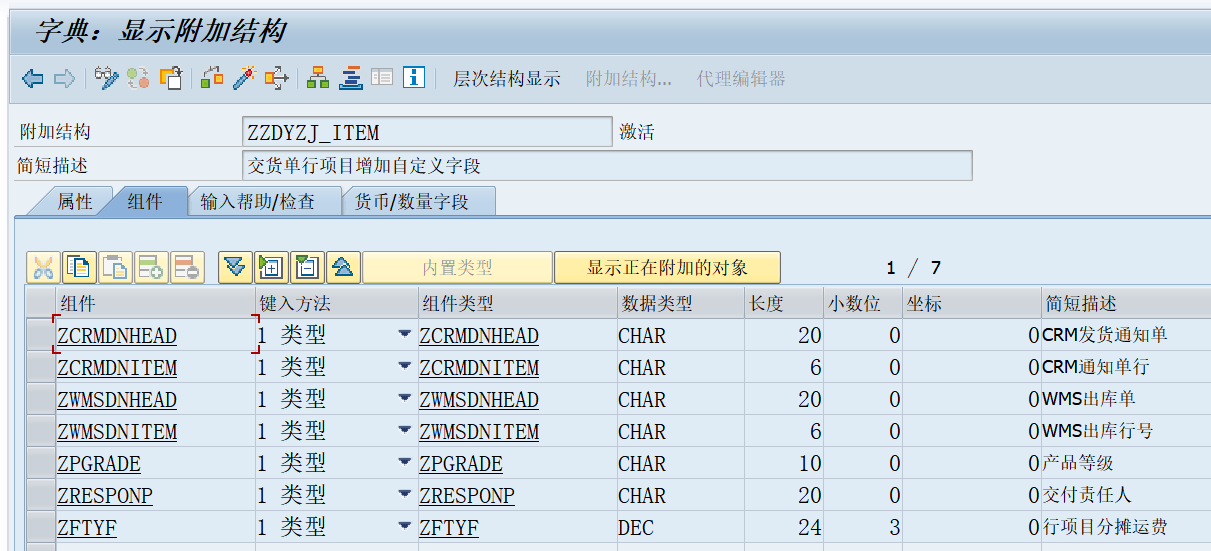Click the activate magic wand icon
This screenshot has width=1211, height=551.
coord(245,78)
